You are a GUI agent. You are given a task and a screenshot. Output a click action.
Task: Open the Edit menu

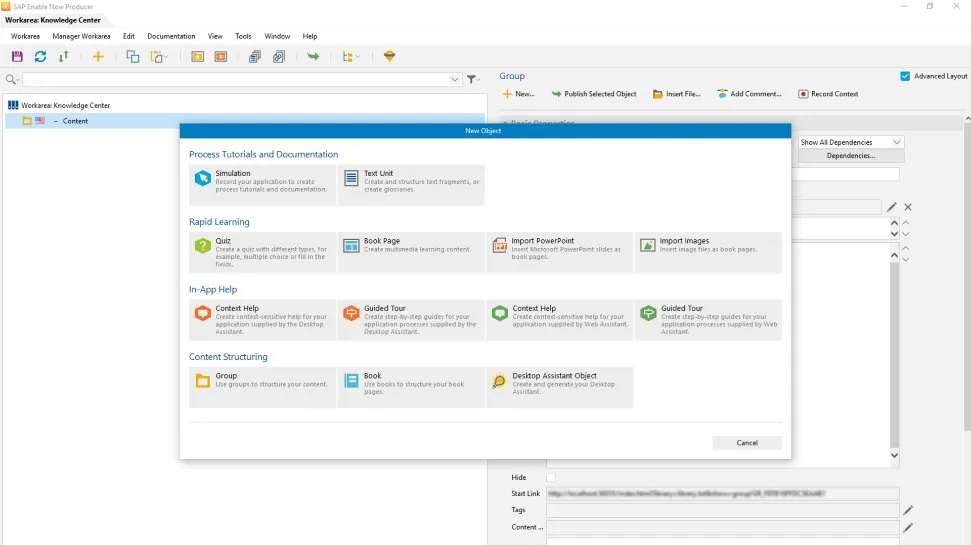coord(129,36)
